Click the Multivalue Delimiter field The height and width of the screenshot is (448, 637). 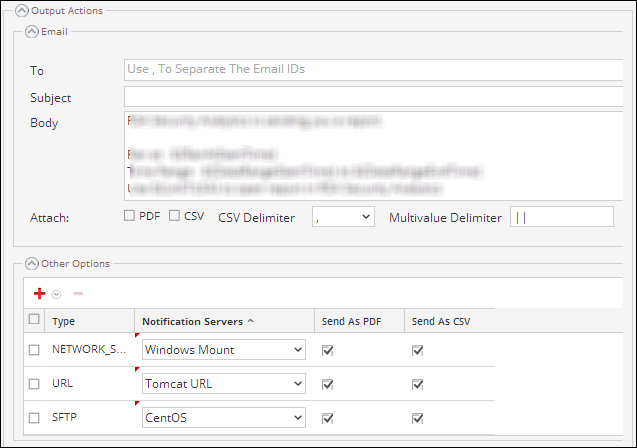click(562, 217)
